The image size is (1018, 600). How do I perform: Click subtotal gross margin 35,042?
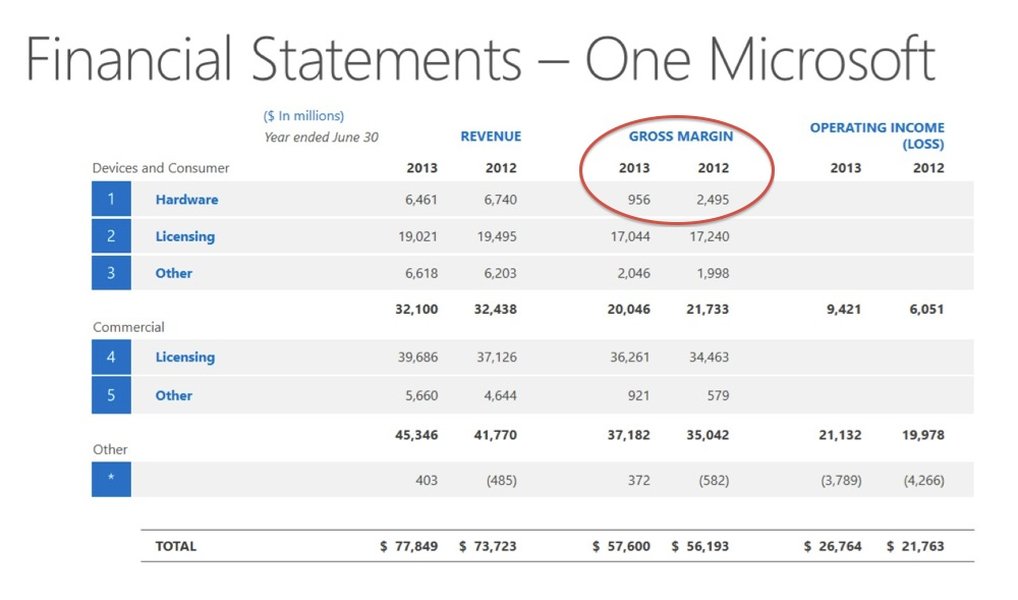point(708,435)
